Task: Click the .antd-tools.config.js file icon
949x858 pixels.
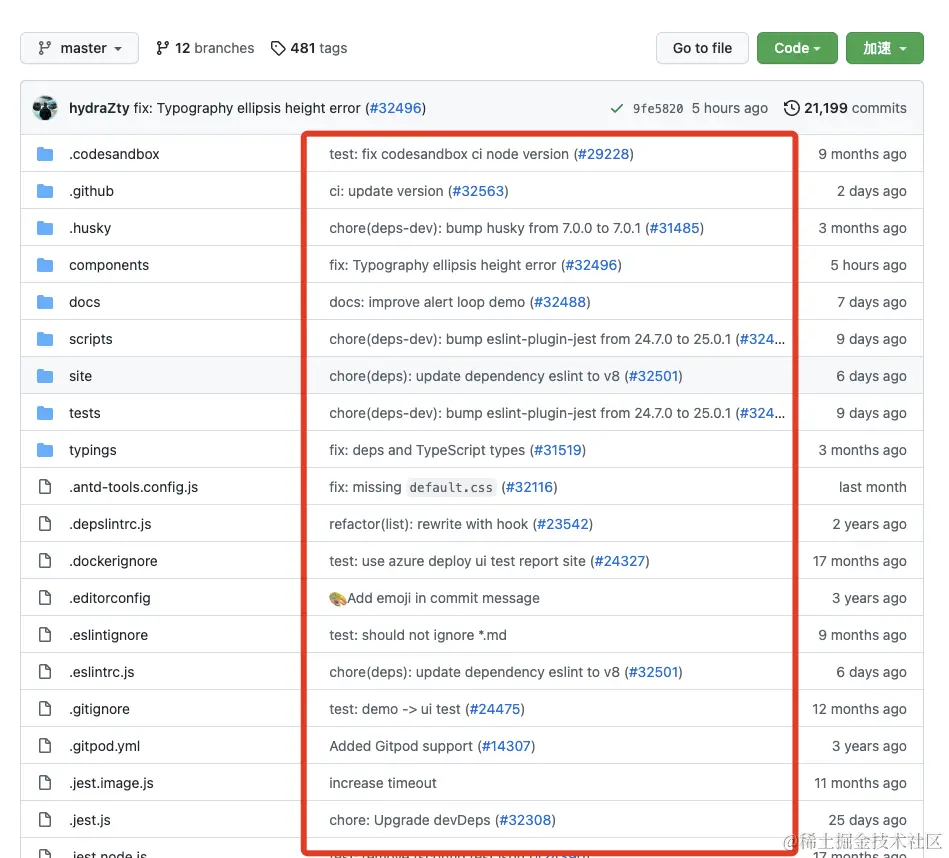Action: tap(45, 486)
